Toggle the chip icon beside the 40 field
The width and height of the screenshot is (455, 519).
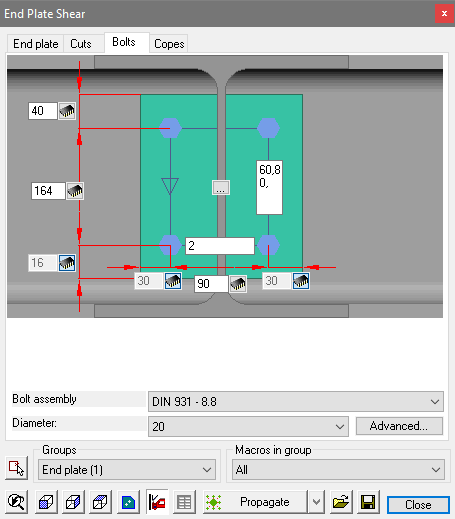(x=67, y=111)
